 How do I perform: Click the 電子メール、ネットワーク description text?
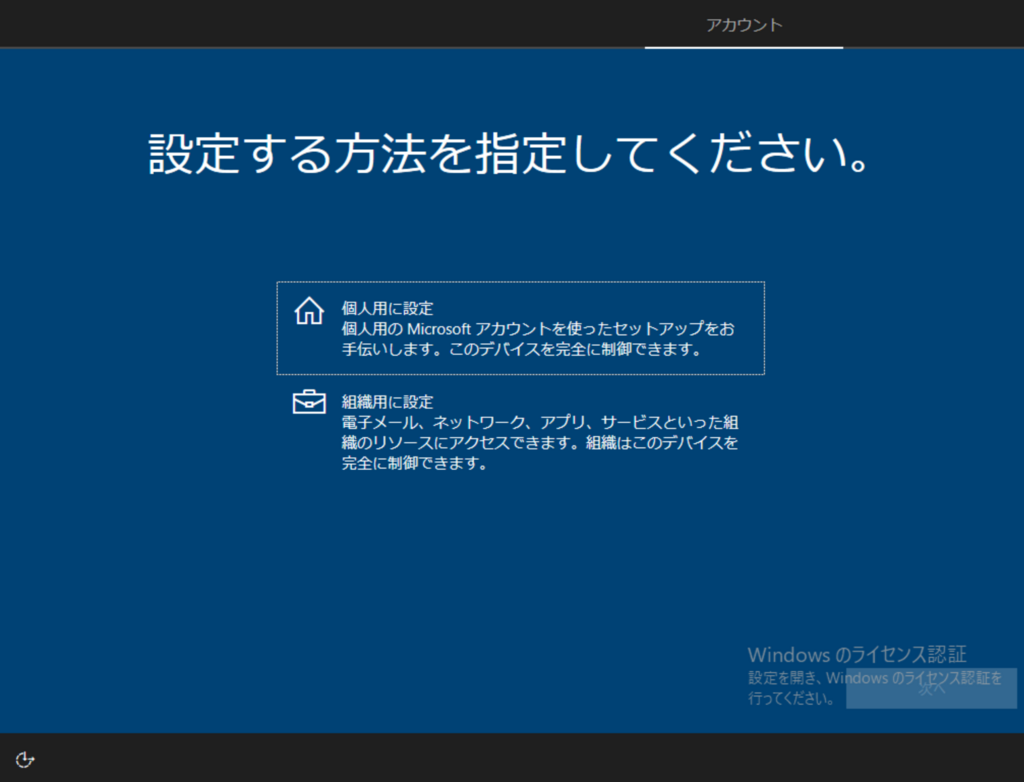click(x=540, y=443)
